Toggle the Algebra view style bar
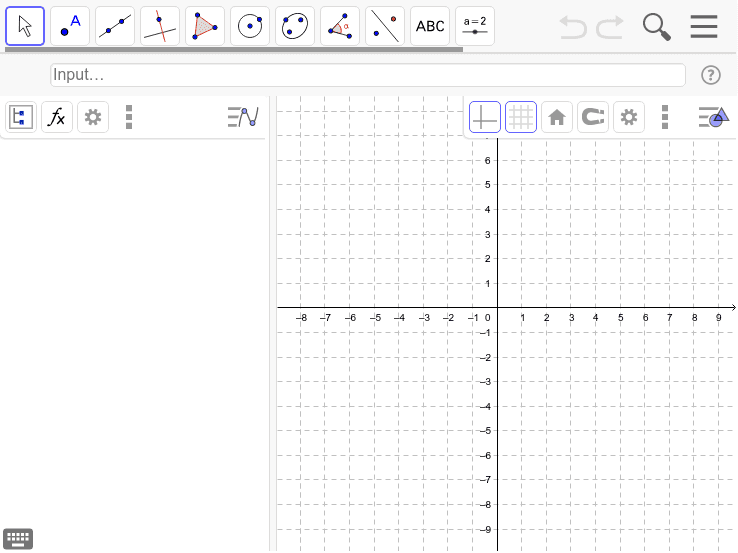Screen dimensions: 738x553 tap(243, 117)
